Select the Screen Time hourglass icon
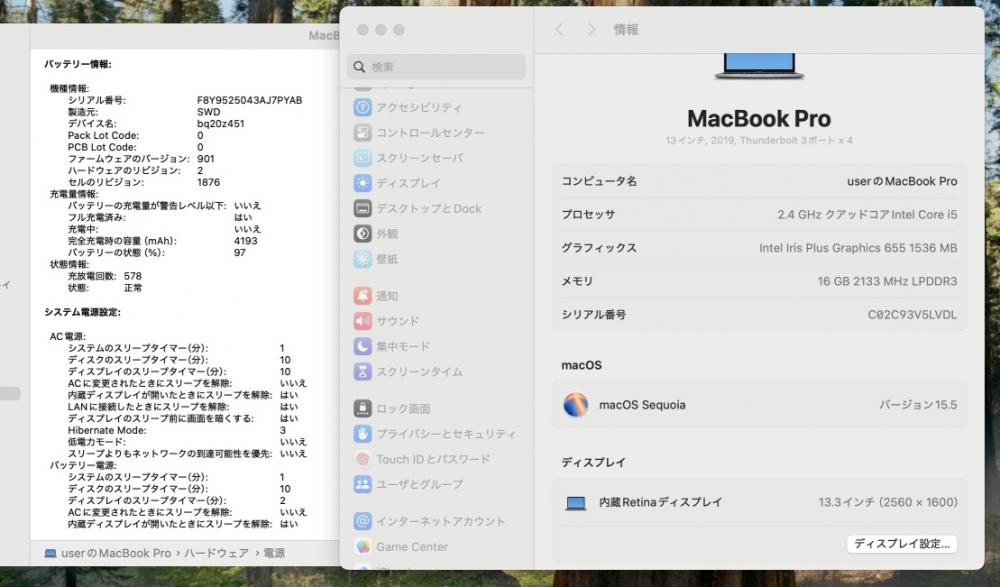 (x=362, y=371)
